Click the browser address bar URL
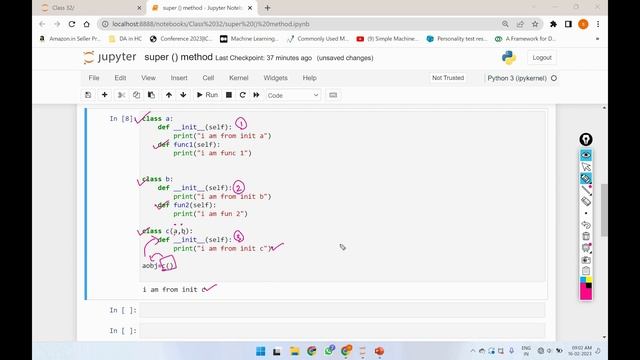Viewport: 640px width, 360px height. tap(211, 24)
